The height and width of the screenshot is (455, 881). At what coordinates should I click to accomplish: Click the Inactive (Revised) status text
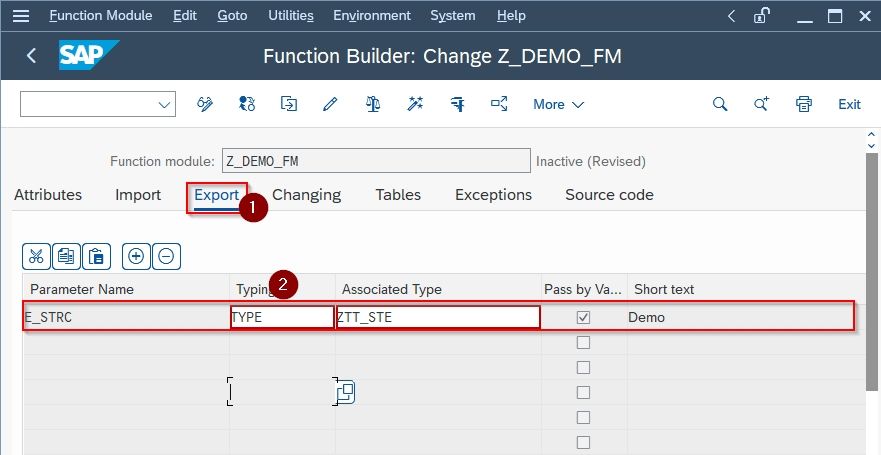(x=591, y=161)
